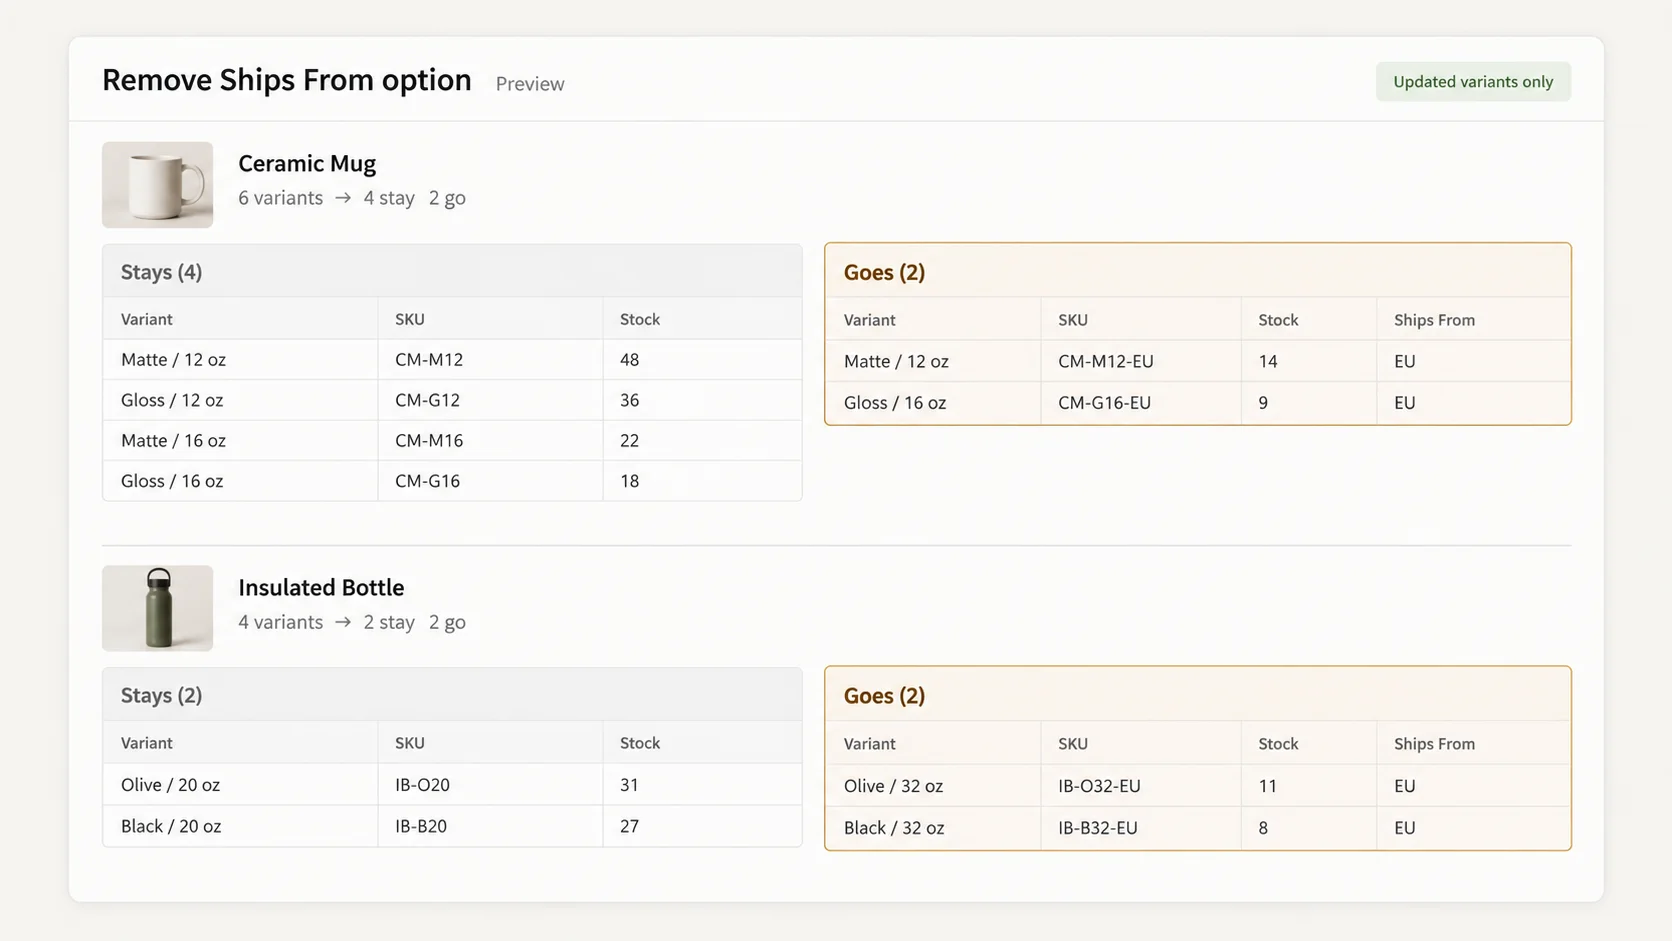Click the Preview label beside the heading
1672x941 pixels.
530,84
